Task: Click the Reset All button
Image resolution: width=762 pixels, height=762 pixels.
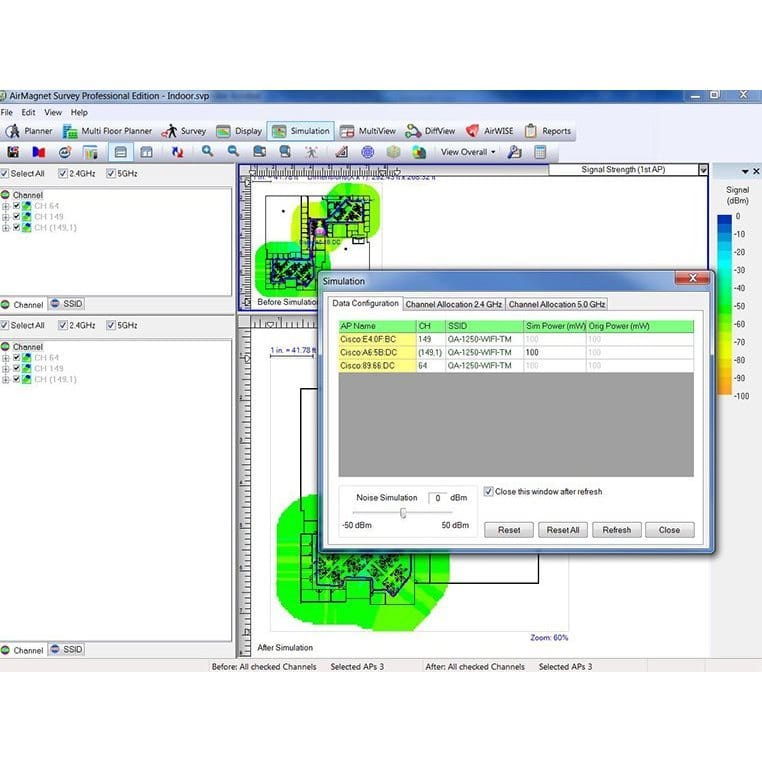Action: coord(563,530)
